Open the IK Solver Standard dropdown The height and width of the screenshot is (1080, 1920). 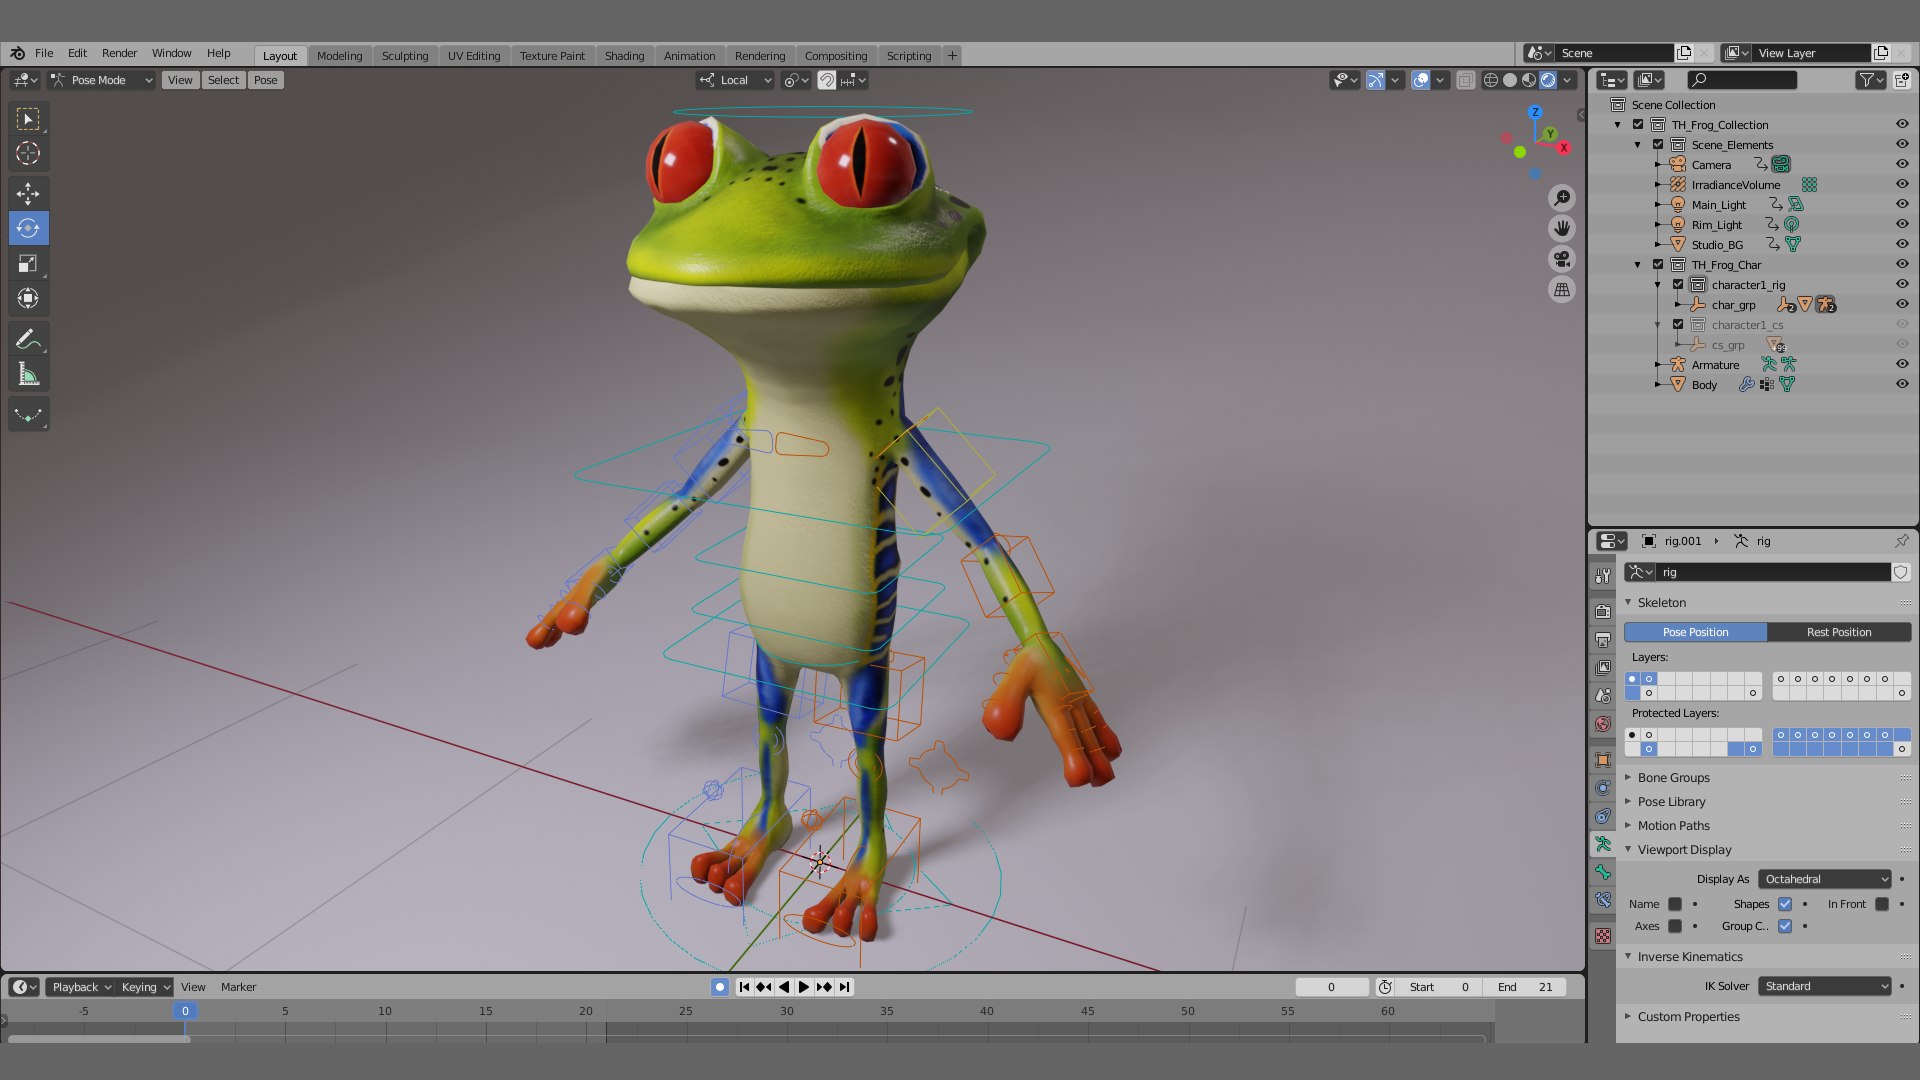coord(1825,986)
